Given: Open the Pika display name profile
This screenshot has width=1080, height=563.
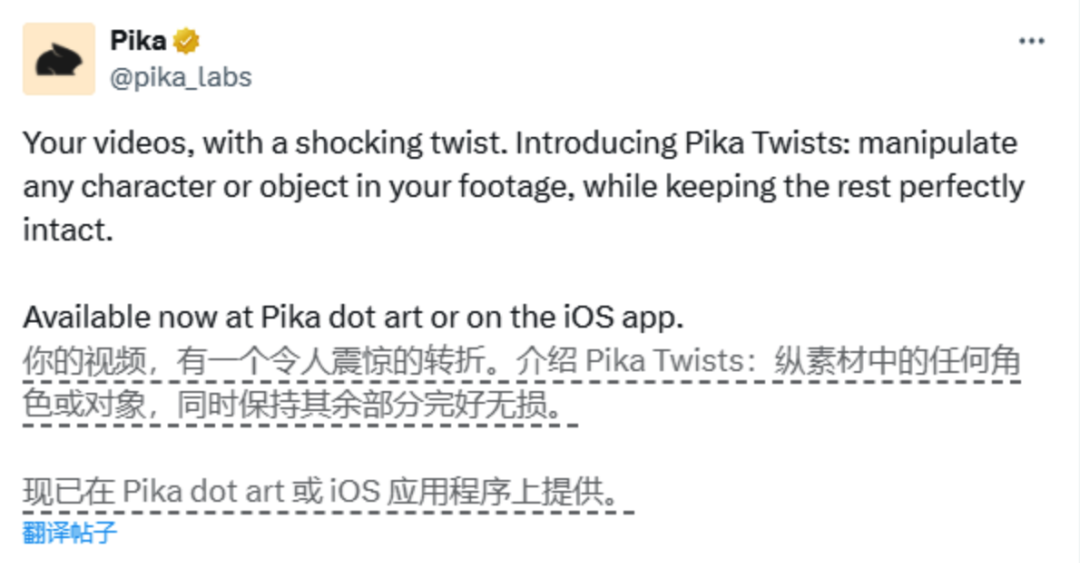Looking at the screenshot, I should tap(138, 41).
